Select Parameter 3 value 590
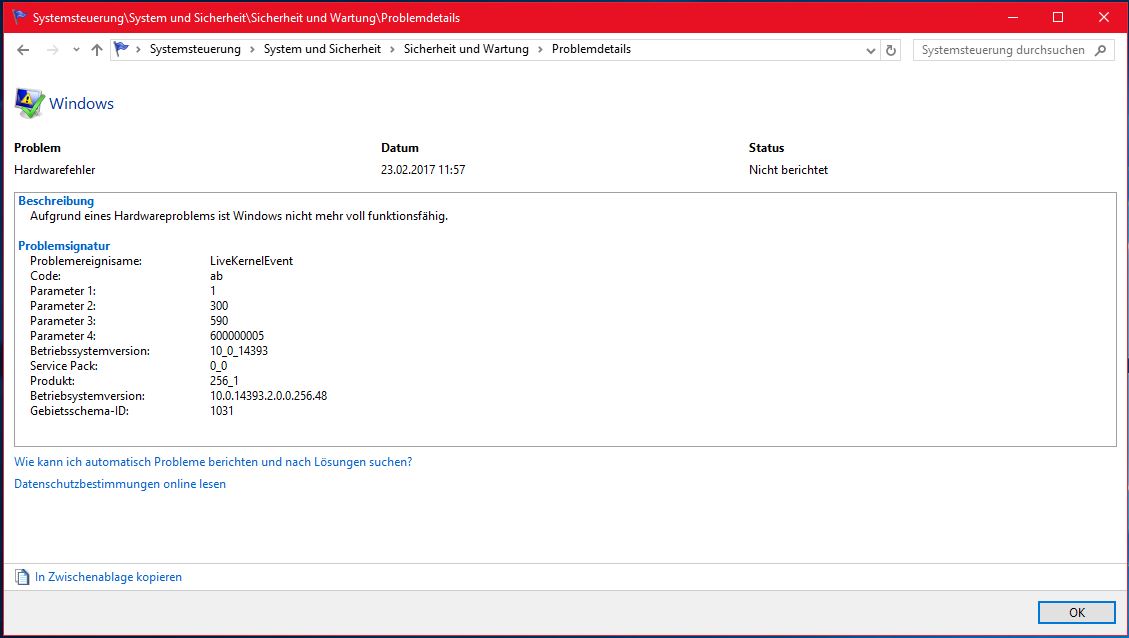This screenshot has width=1129, height=638. 219,321
